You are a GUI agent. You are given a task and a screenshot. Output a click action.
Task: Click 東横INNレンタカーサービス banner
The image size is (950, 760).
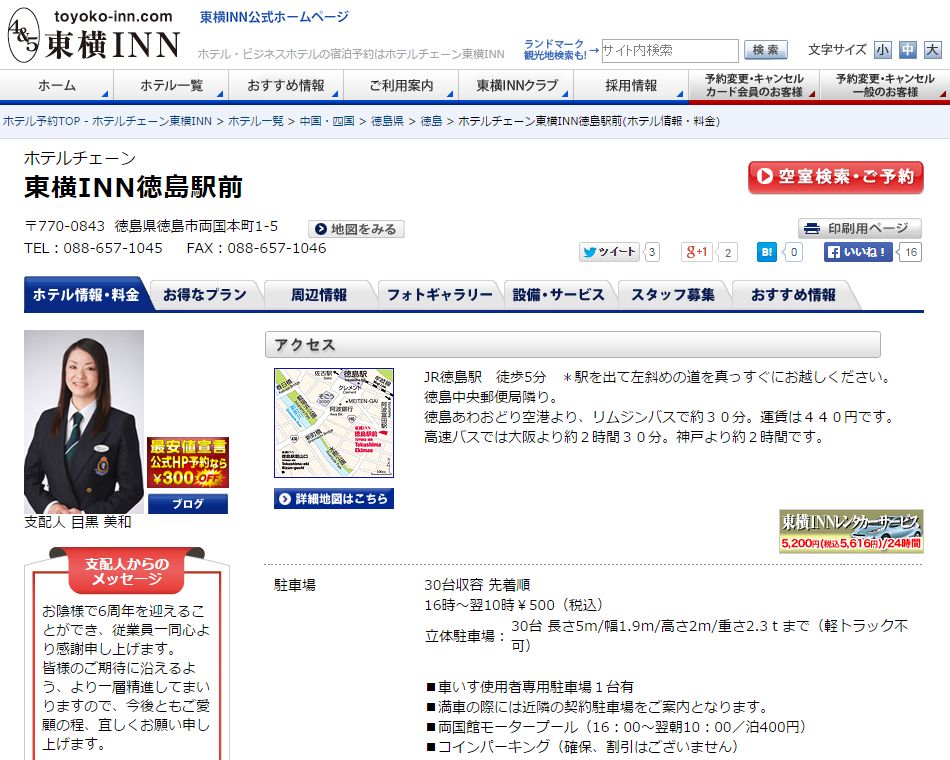(851, 531)
